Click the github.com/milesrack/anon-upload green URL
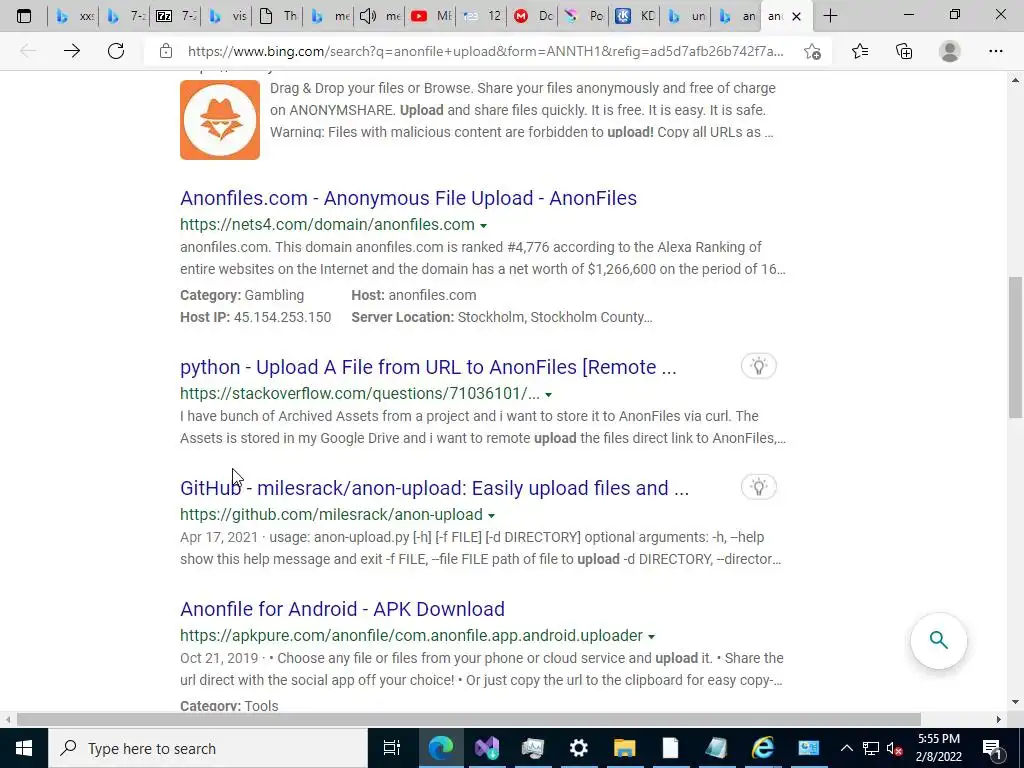The width and height of the screenshot is (1024, 768). coord(331,515)
